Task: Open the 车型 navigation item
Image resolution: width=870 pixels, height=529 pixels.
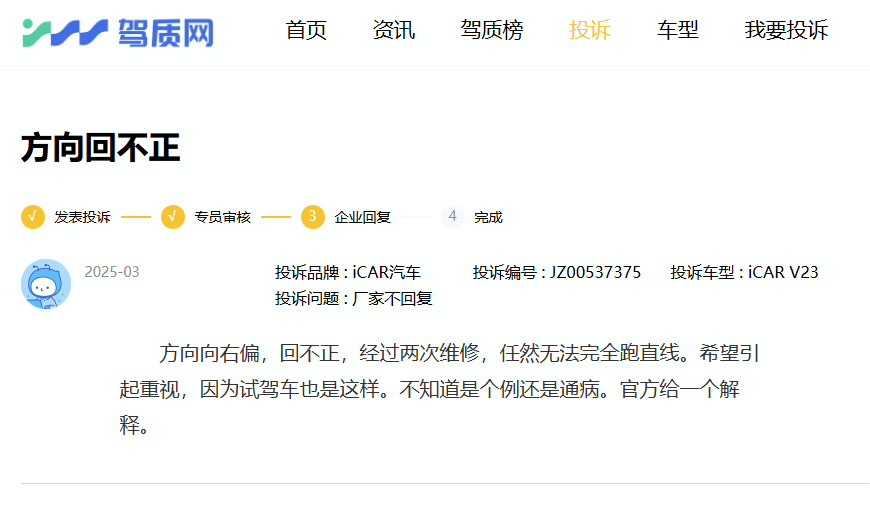Action: 677,30
